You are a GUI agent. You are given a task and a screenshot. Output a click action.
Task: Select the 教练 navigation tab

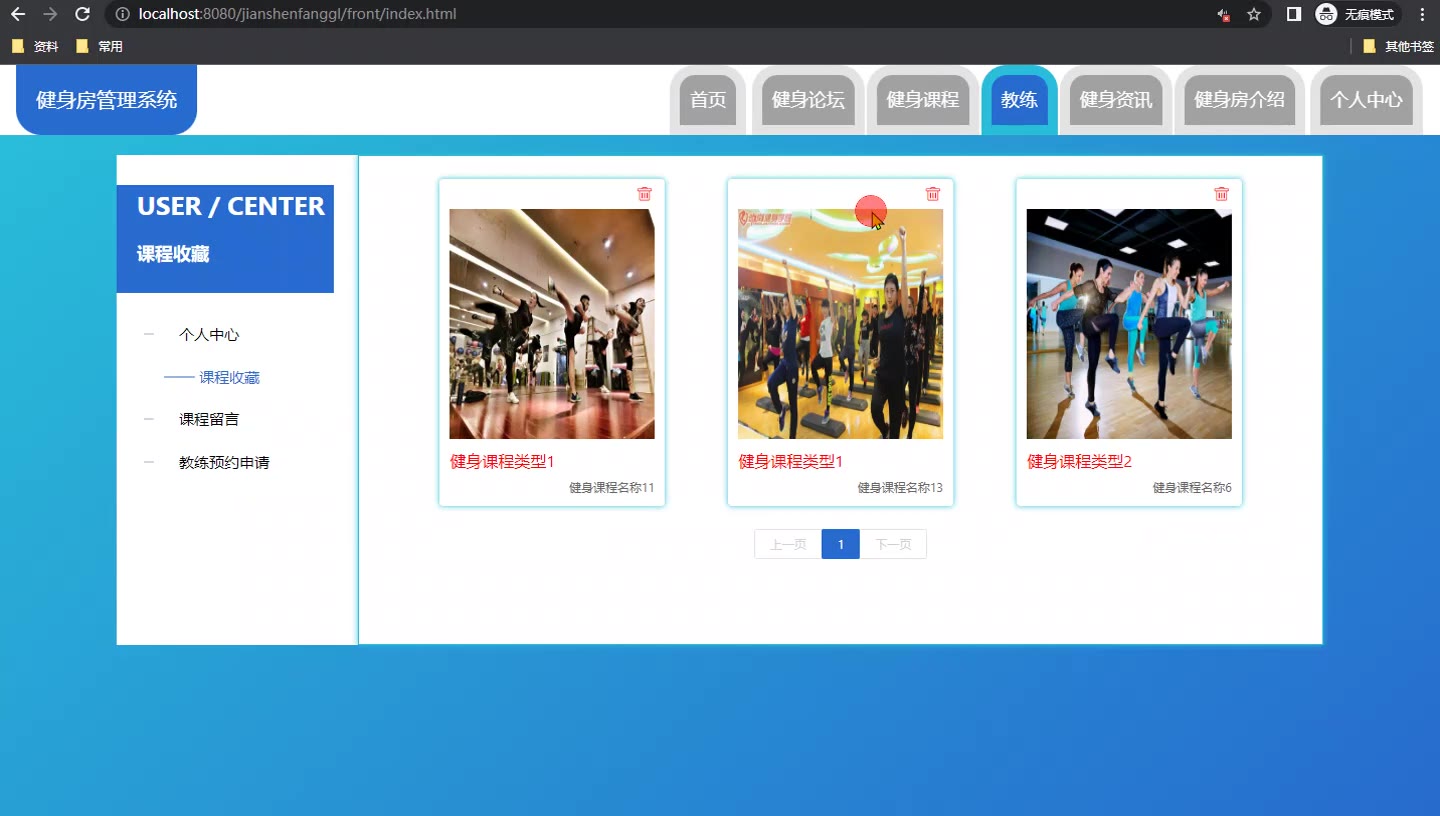1019,100
